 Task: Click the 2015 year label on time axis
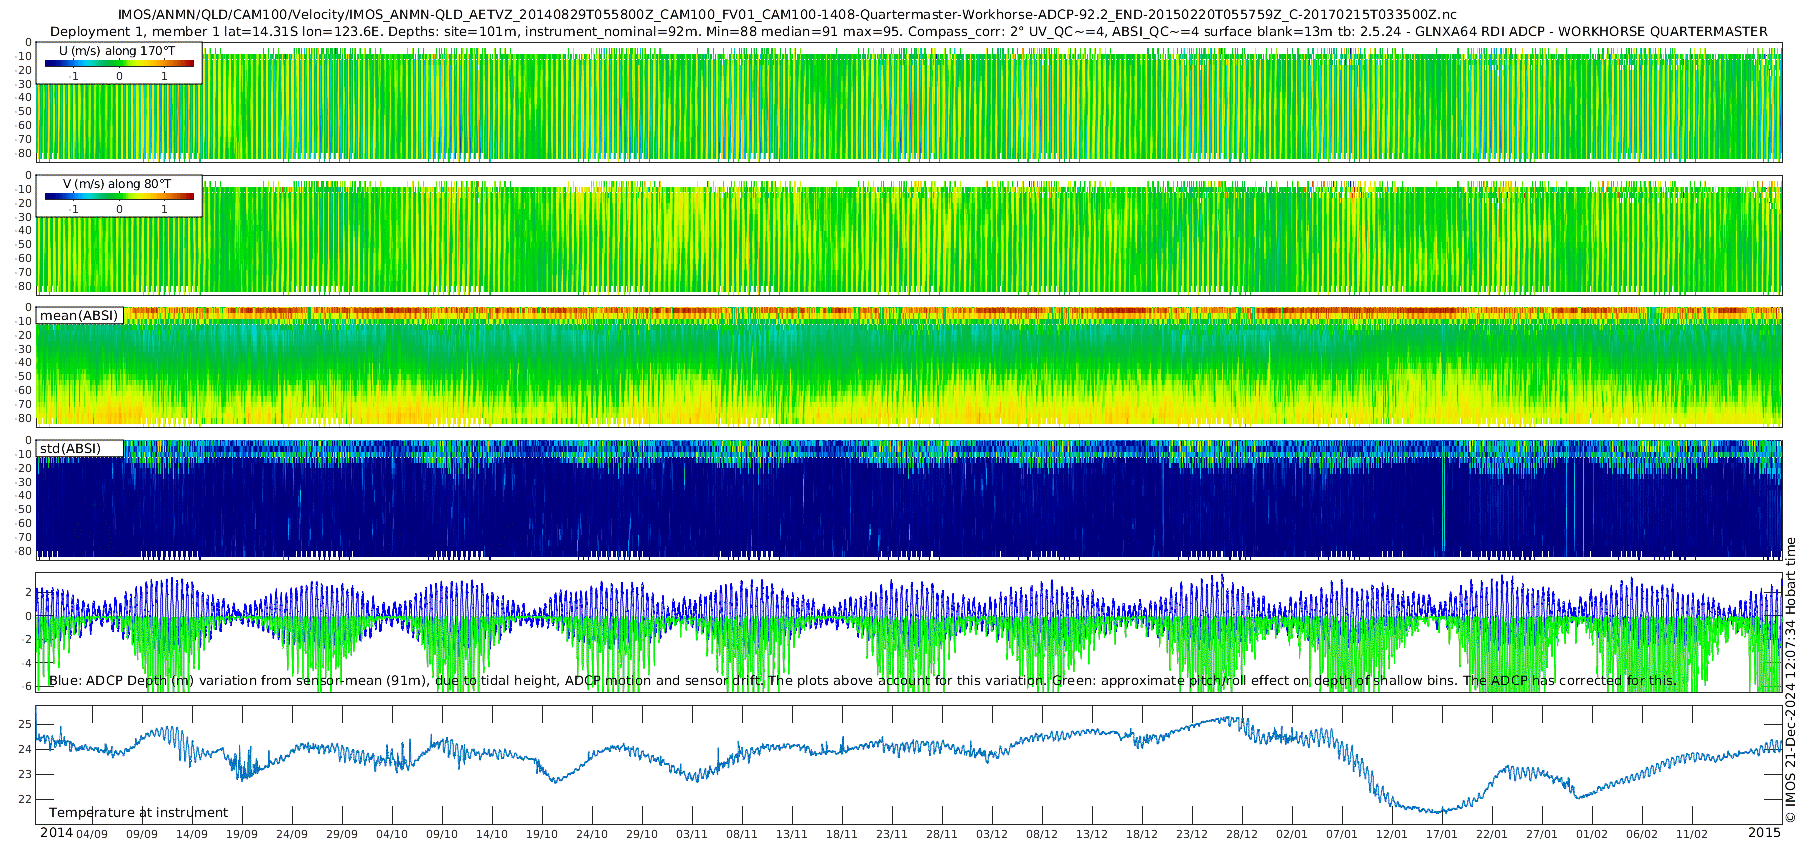(x=1764, y=833)
